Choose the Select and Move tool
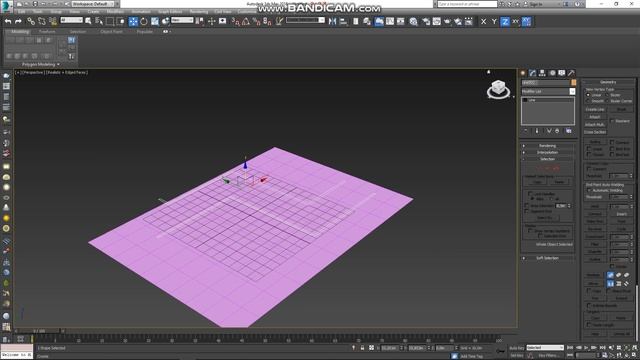The height and width of the screenshot is (360, 640). pos(133,21)
